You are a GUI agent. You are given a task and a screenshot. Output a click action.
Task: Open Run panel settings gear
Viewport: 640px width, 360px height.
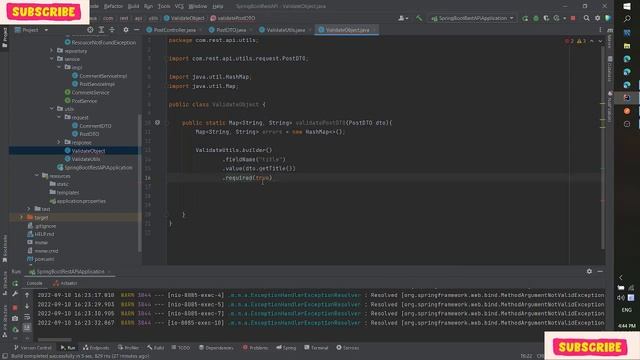(x=589, y=271)
